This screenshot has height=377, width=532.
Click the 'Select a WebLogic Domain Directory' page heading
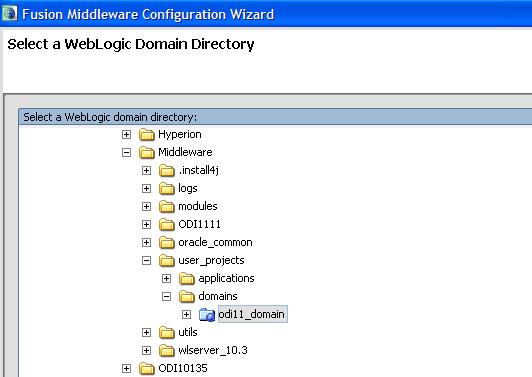pos(131,44)
